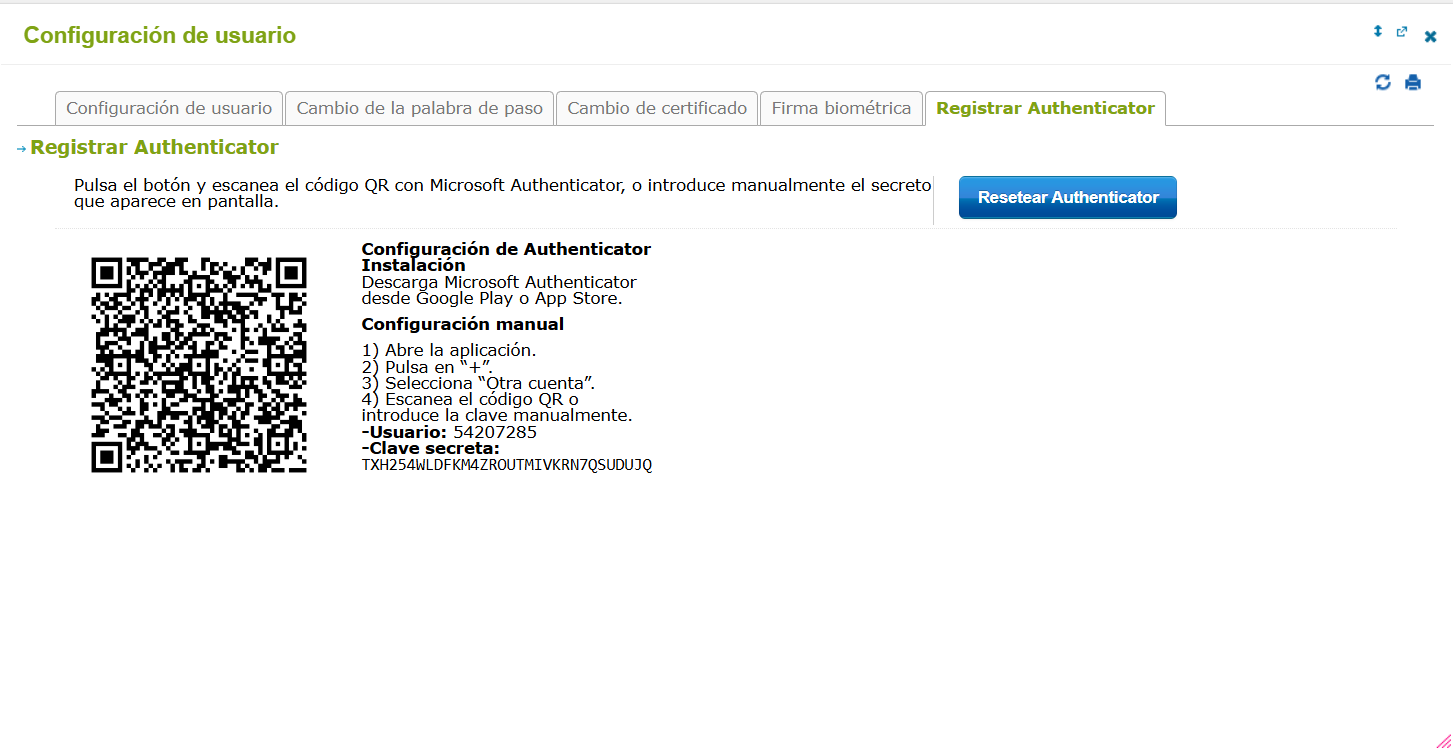
Task: Switch to Cambio de la palabra de paso tab
Action: pyautogui.click(x=420, y=108)
